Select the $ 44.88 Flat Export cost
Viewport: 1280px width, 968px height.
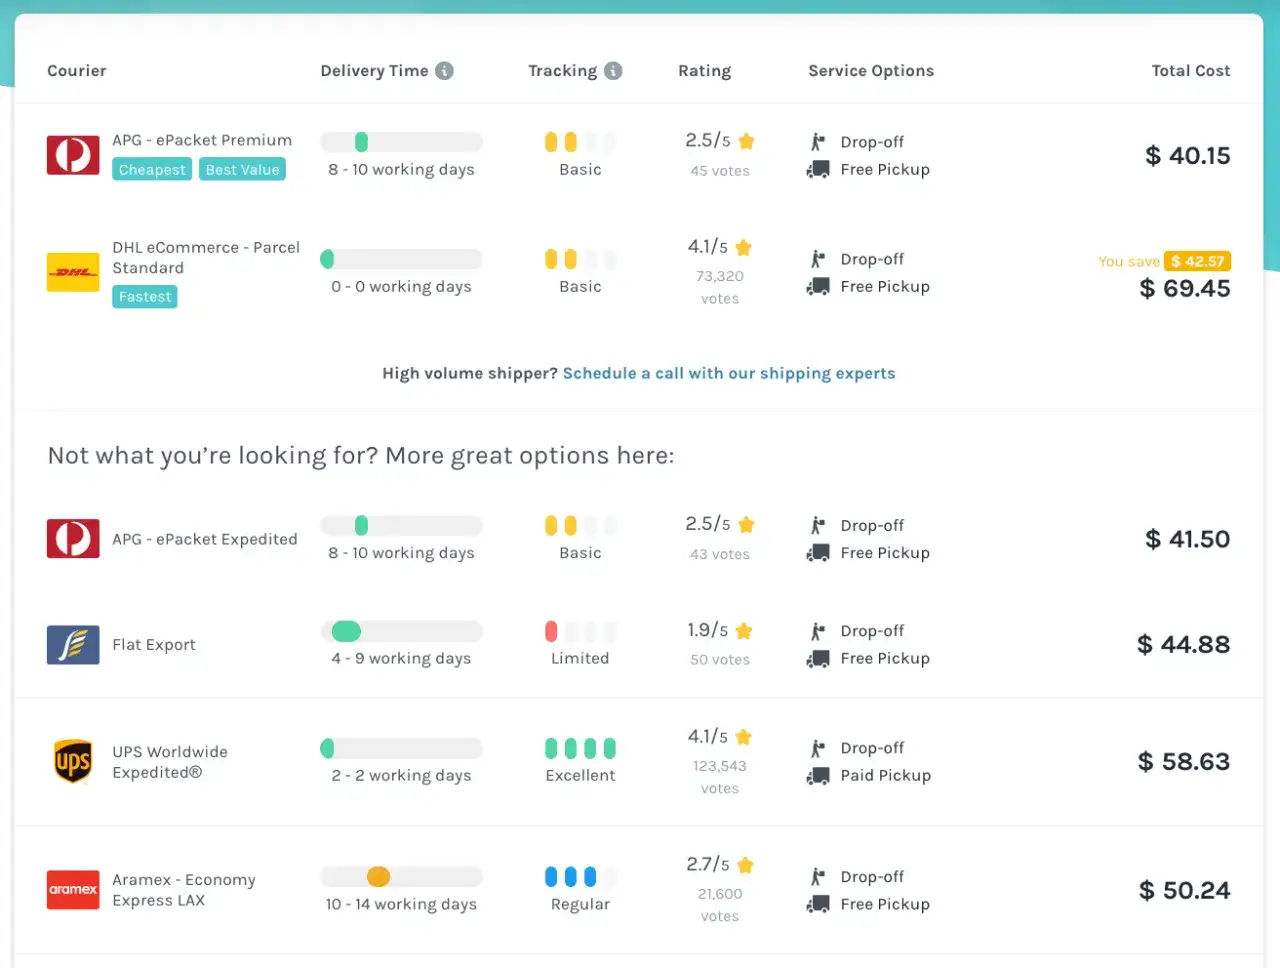point(1184,645)
